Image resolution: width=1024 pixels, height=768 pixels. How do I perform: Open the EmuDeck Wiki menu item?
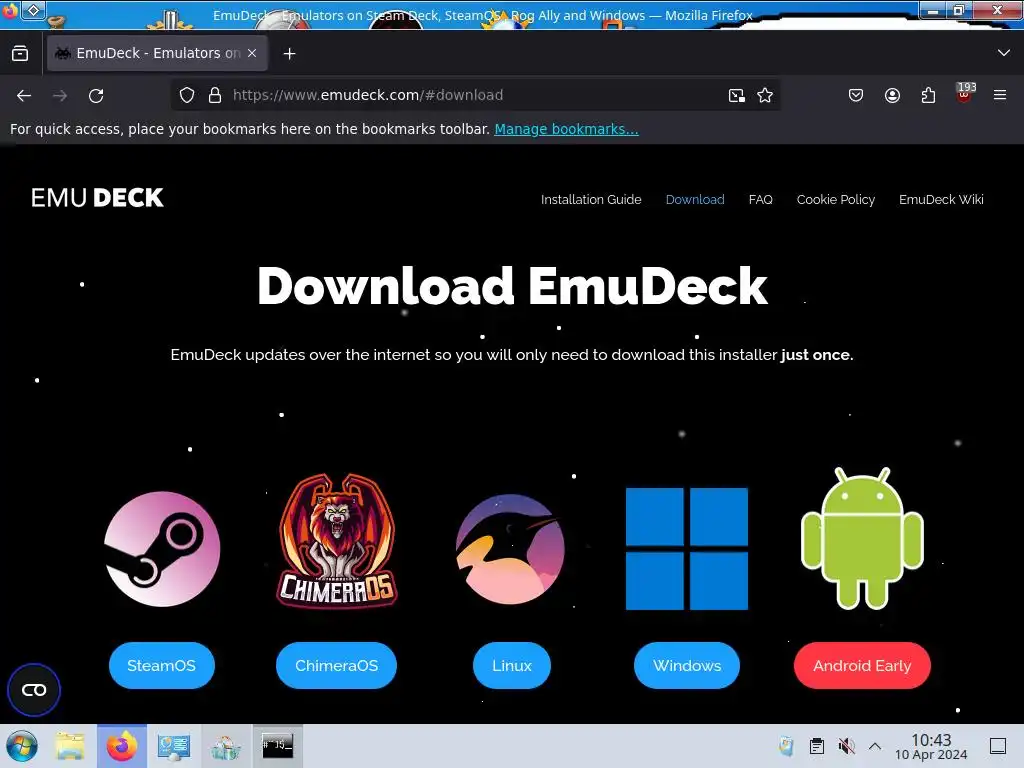tap(941, 200)
